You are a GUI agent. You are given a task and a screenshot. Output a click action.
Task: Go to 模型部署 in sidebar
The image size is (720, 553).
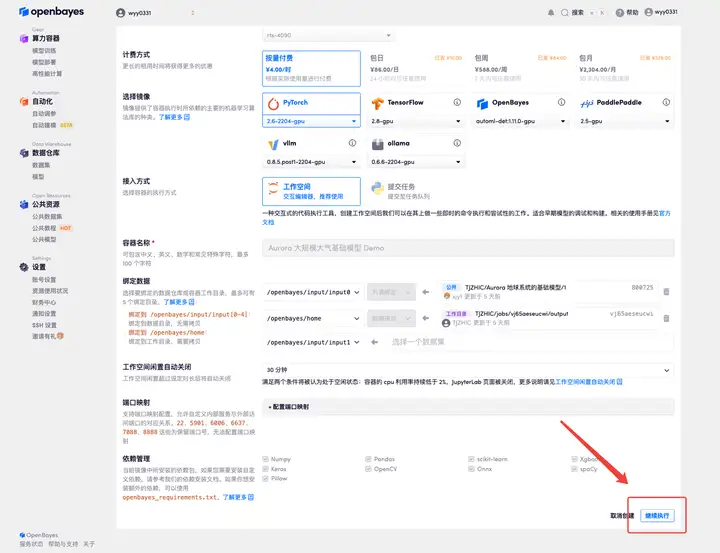click(x=44, y=62)
